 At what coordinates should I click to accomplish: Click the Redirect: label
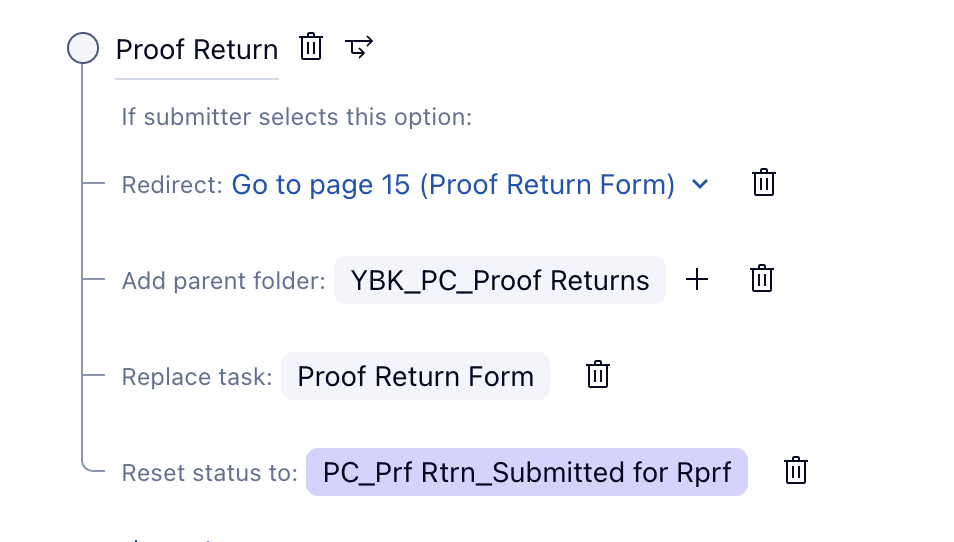click(172, 186)
